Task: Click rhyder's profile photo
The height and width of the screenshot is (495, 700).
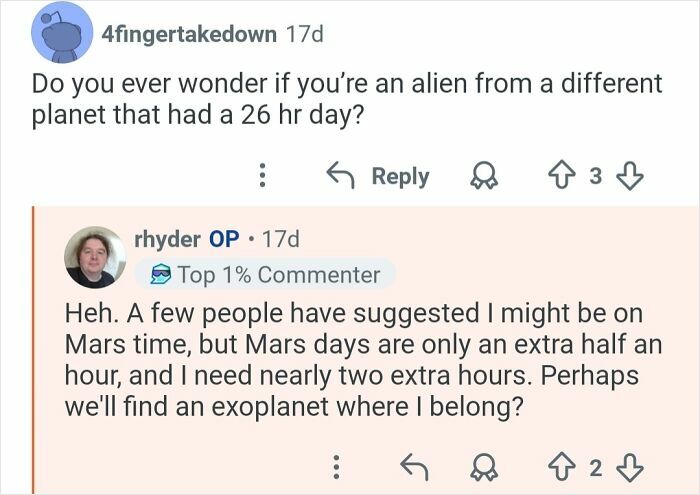Action: point(95,256)
